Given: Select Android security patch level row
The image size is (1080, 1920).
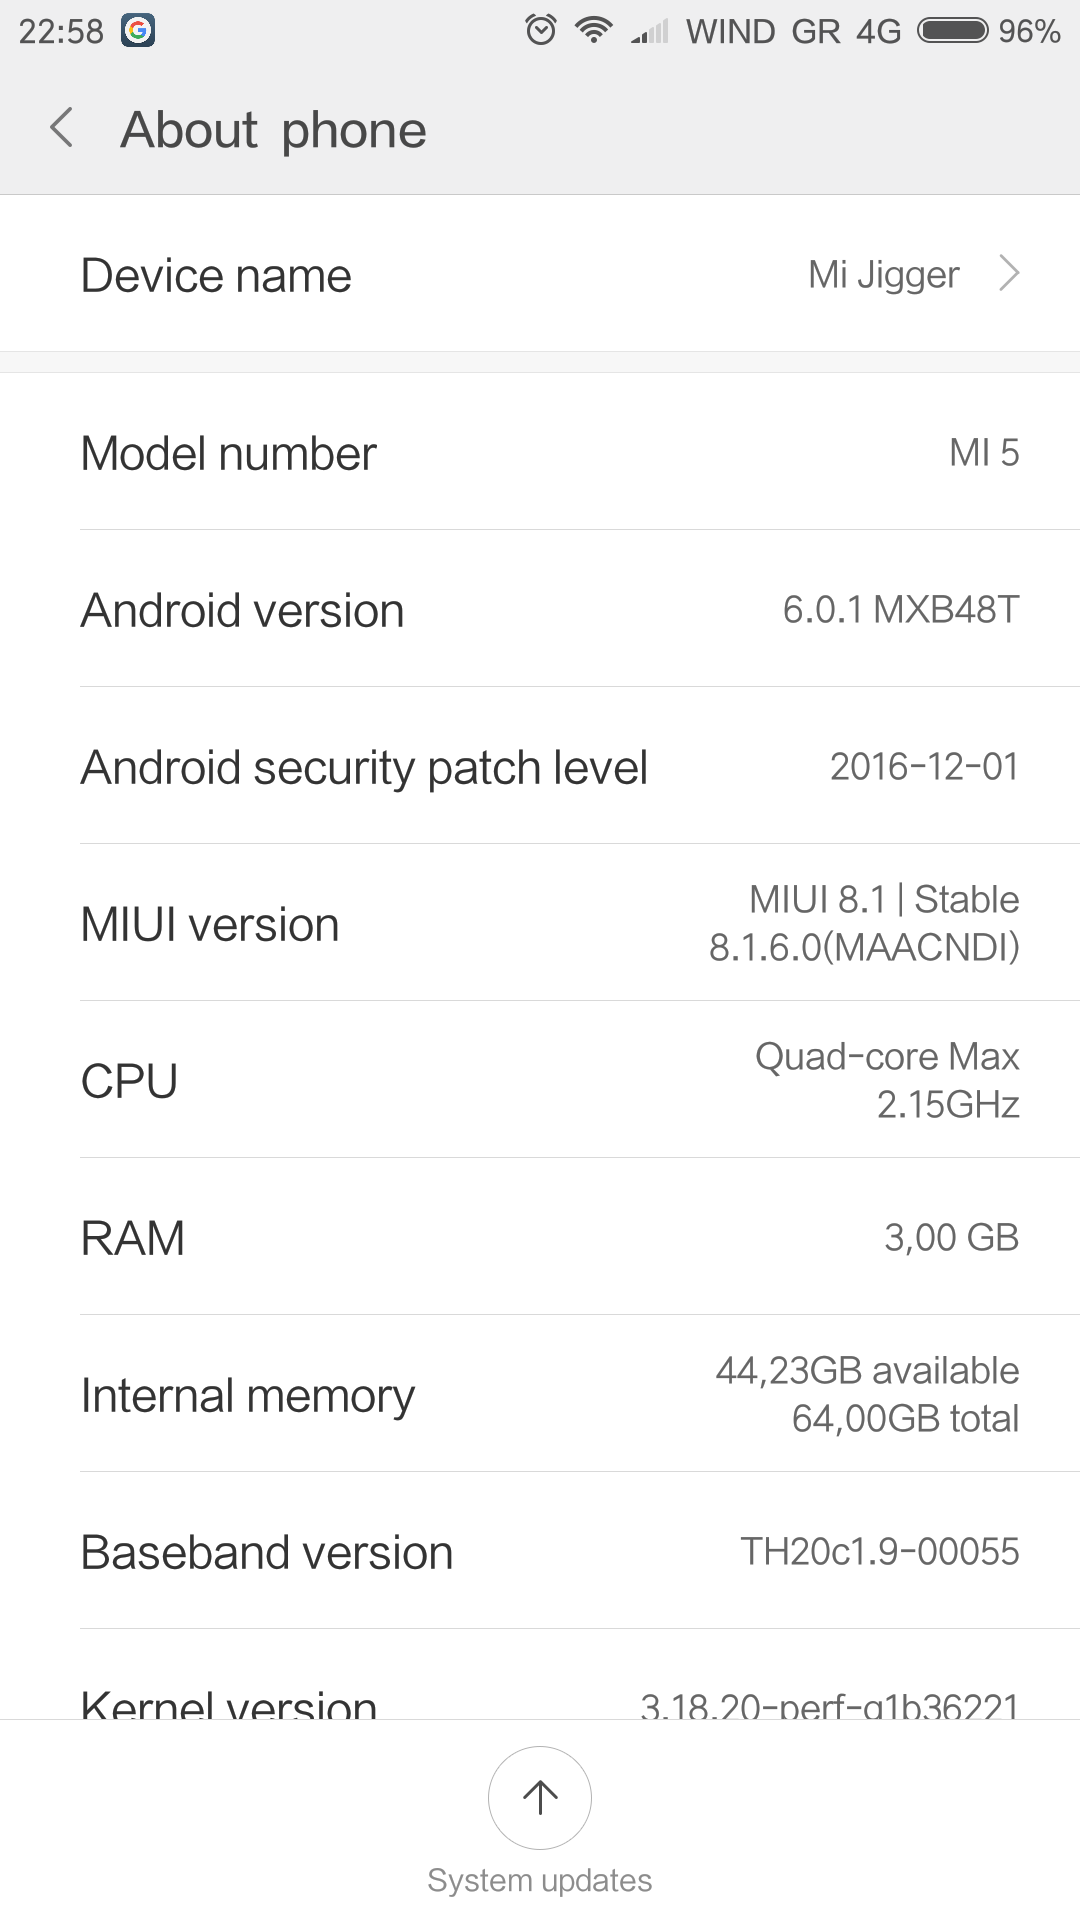Looking at the screenshot, I should click(x=540, y=767).
